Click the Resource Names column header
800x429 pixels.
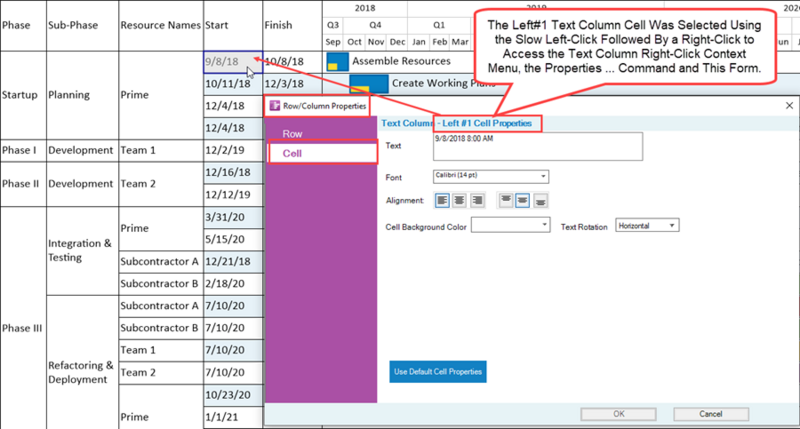click(x=161, y=26)
